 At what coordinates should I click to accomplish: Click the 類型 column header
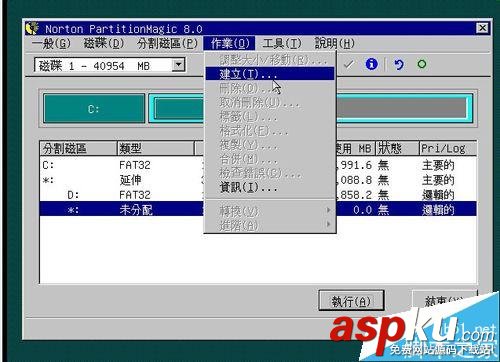pyautogui.click(x=156, y=148)
